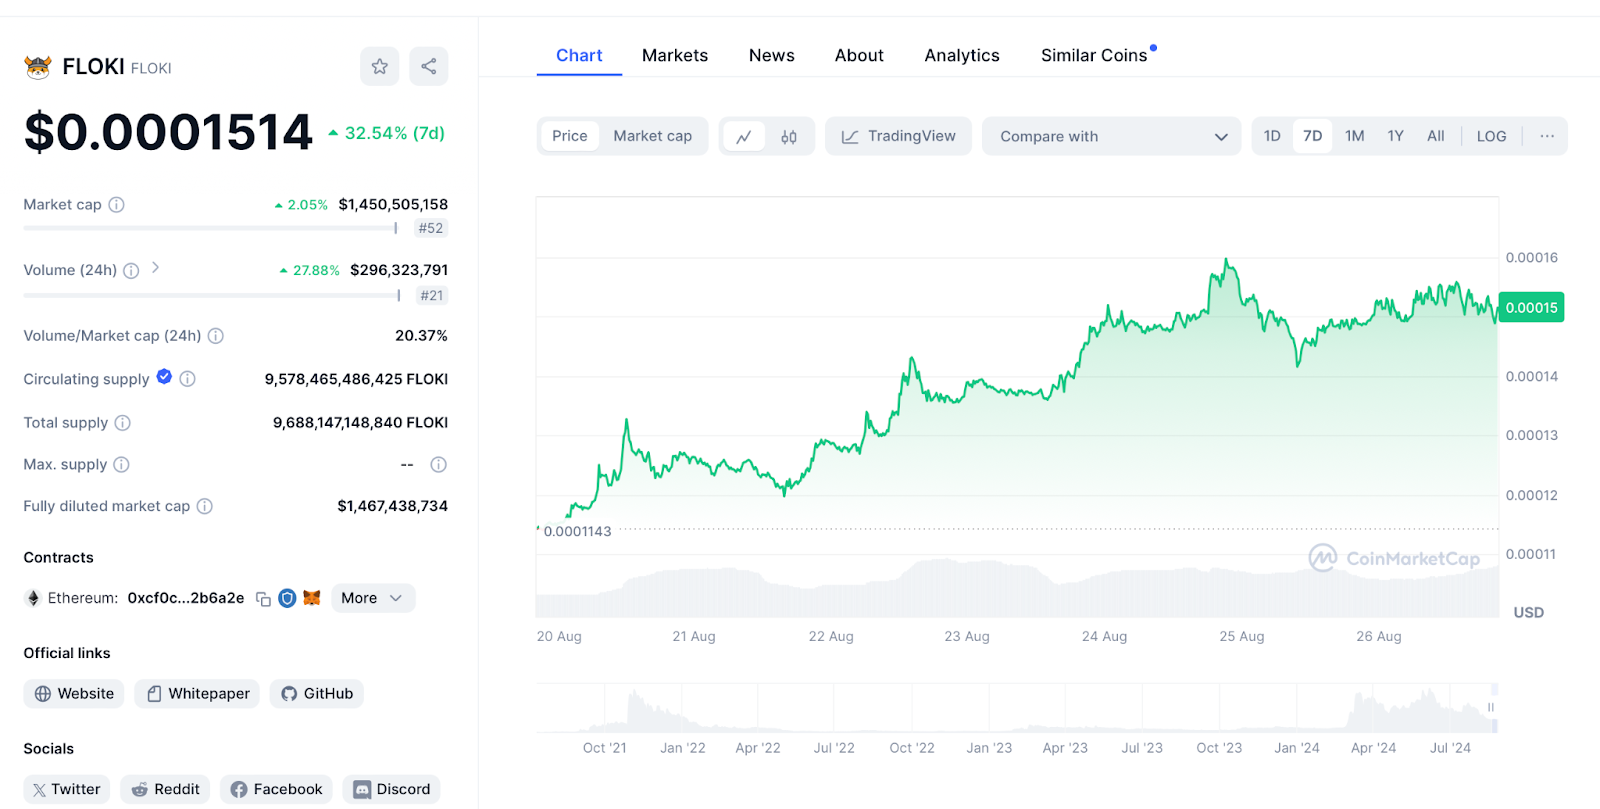Screen dimensions: 1600x809
Task: Click the info icon beside the Max. supply value
Action: 438,465
